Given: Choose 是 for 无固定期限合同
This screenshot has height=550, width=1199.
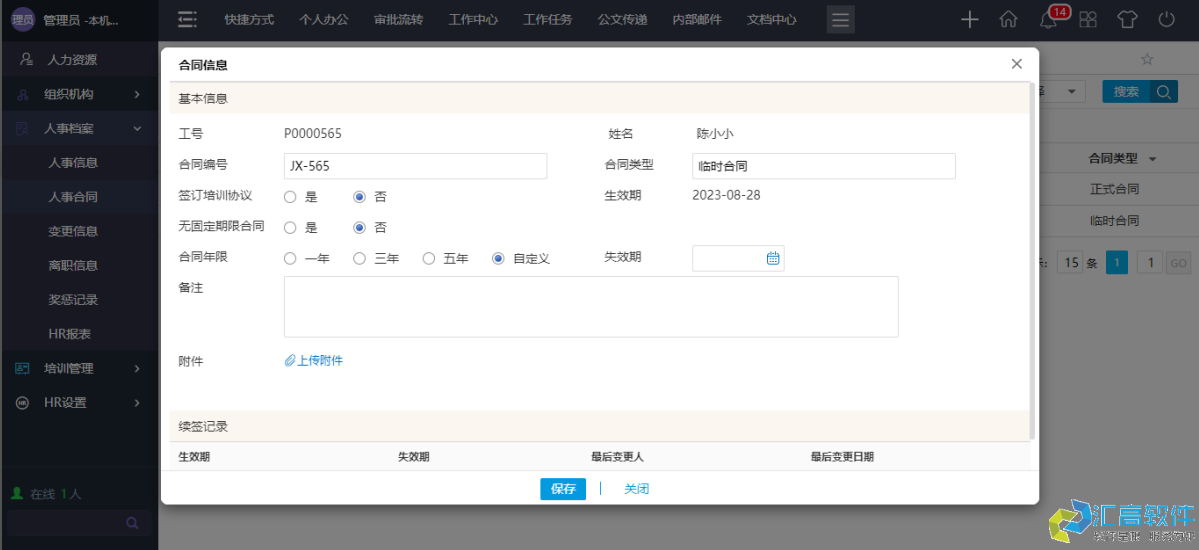Looking at the screenshot, I should click(x=290, y=228).
